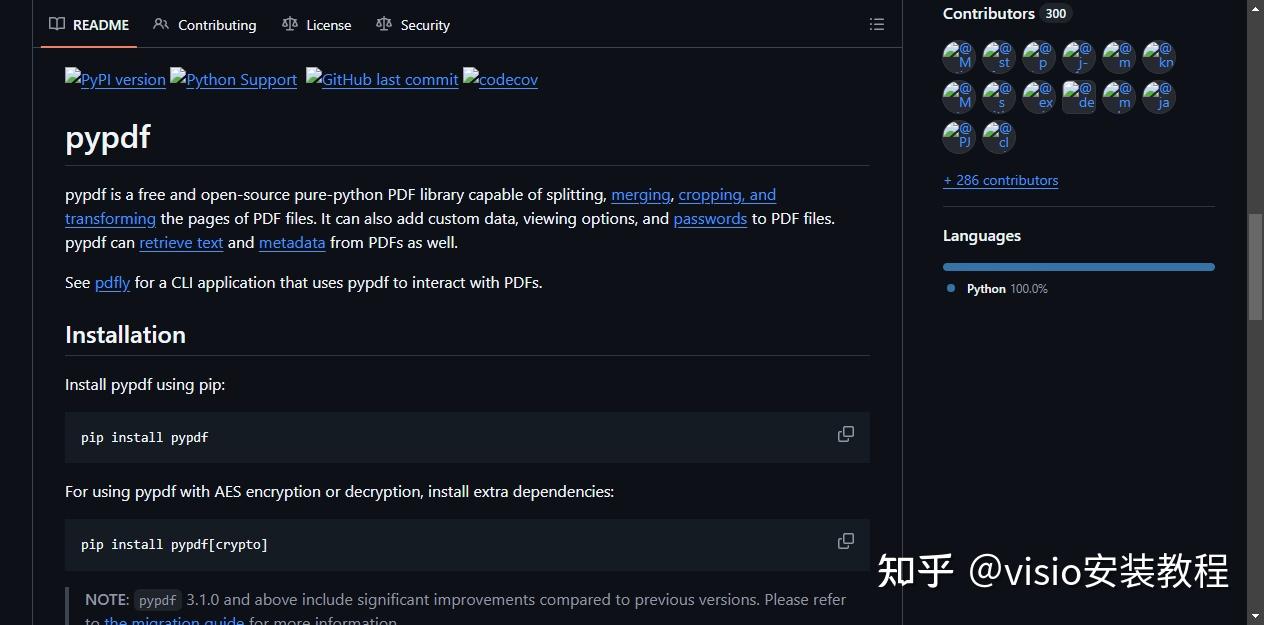
Task: Open the Python Support badge
Action: tap(233, 79)
